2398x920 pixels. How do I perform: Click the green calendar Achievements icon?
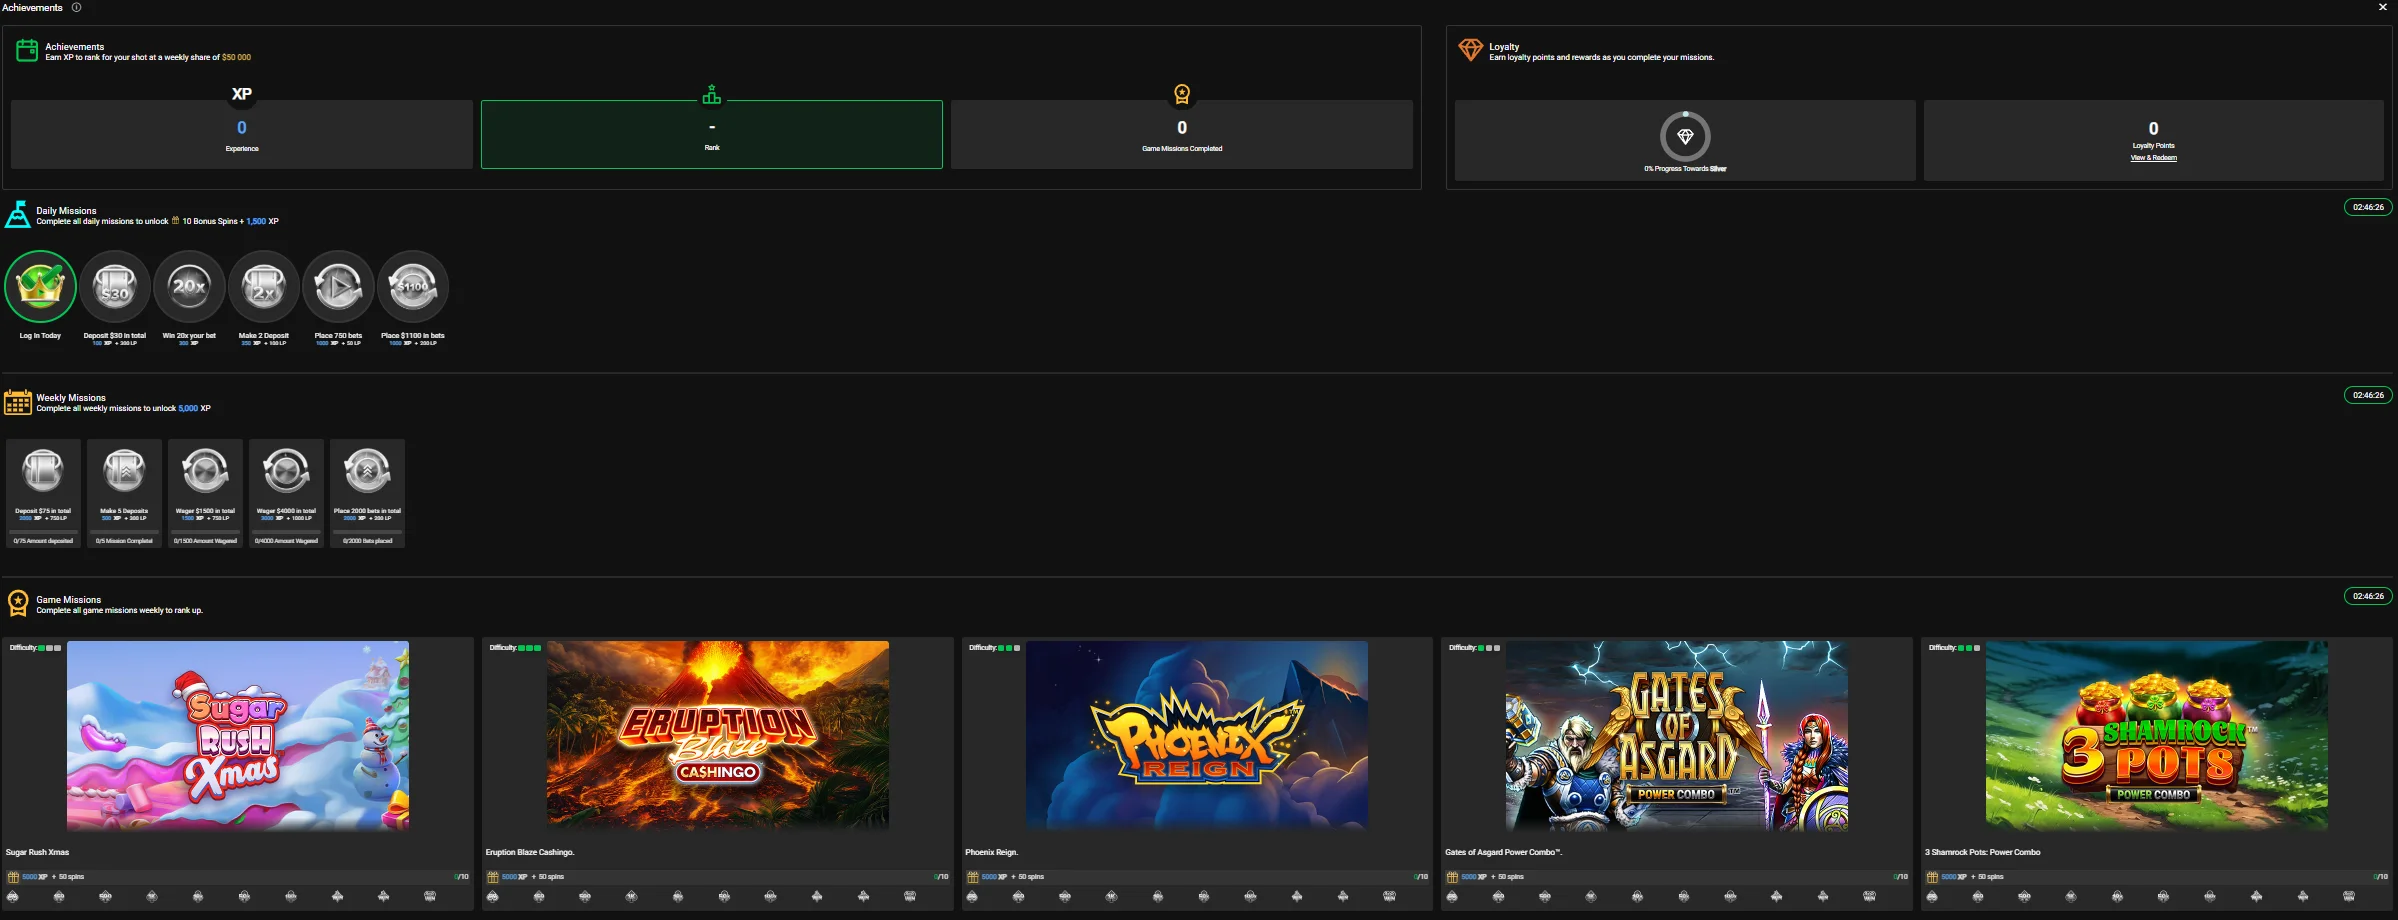click(x=27, y=50)
